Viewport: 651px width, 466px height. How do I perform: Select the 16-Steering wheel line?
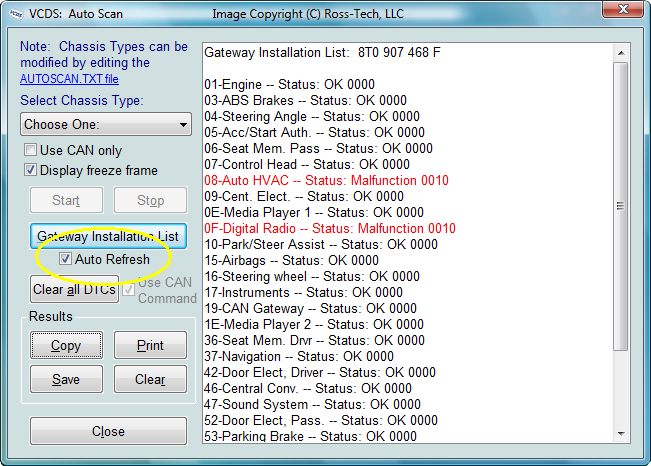(x=312, y=277)
